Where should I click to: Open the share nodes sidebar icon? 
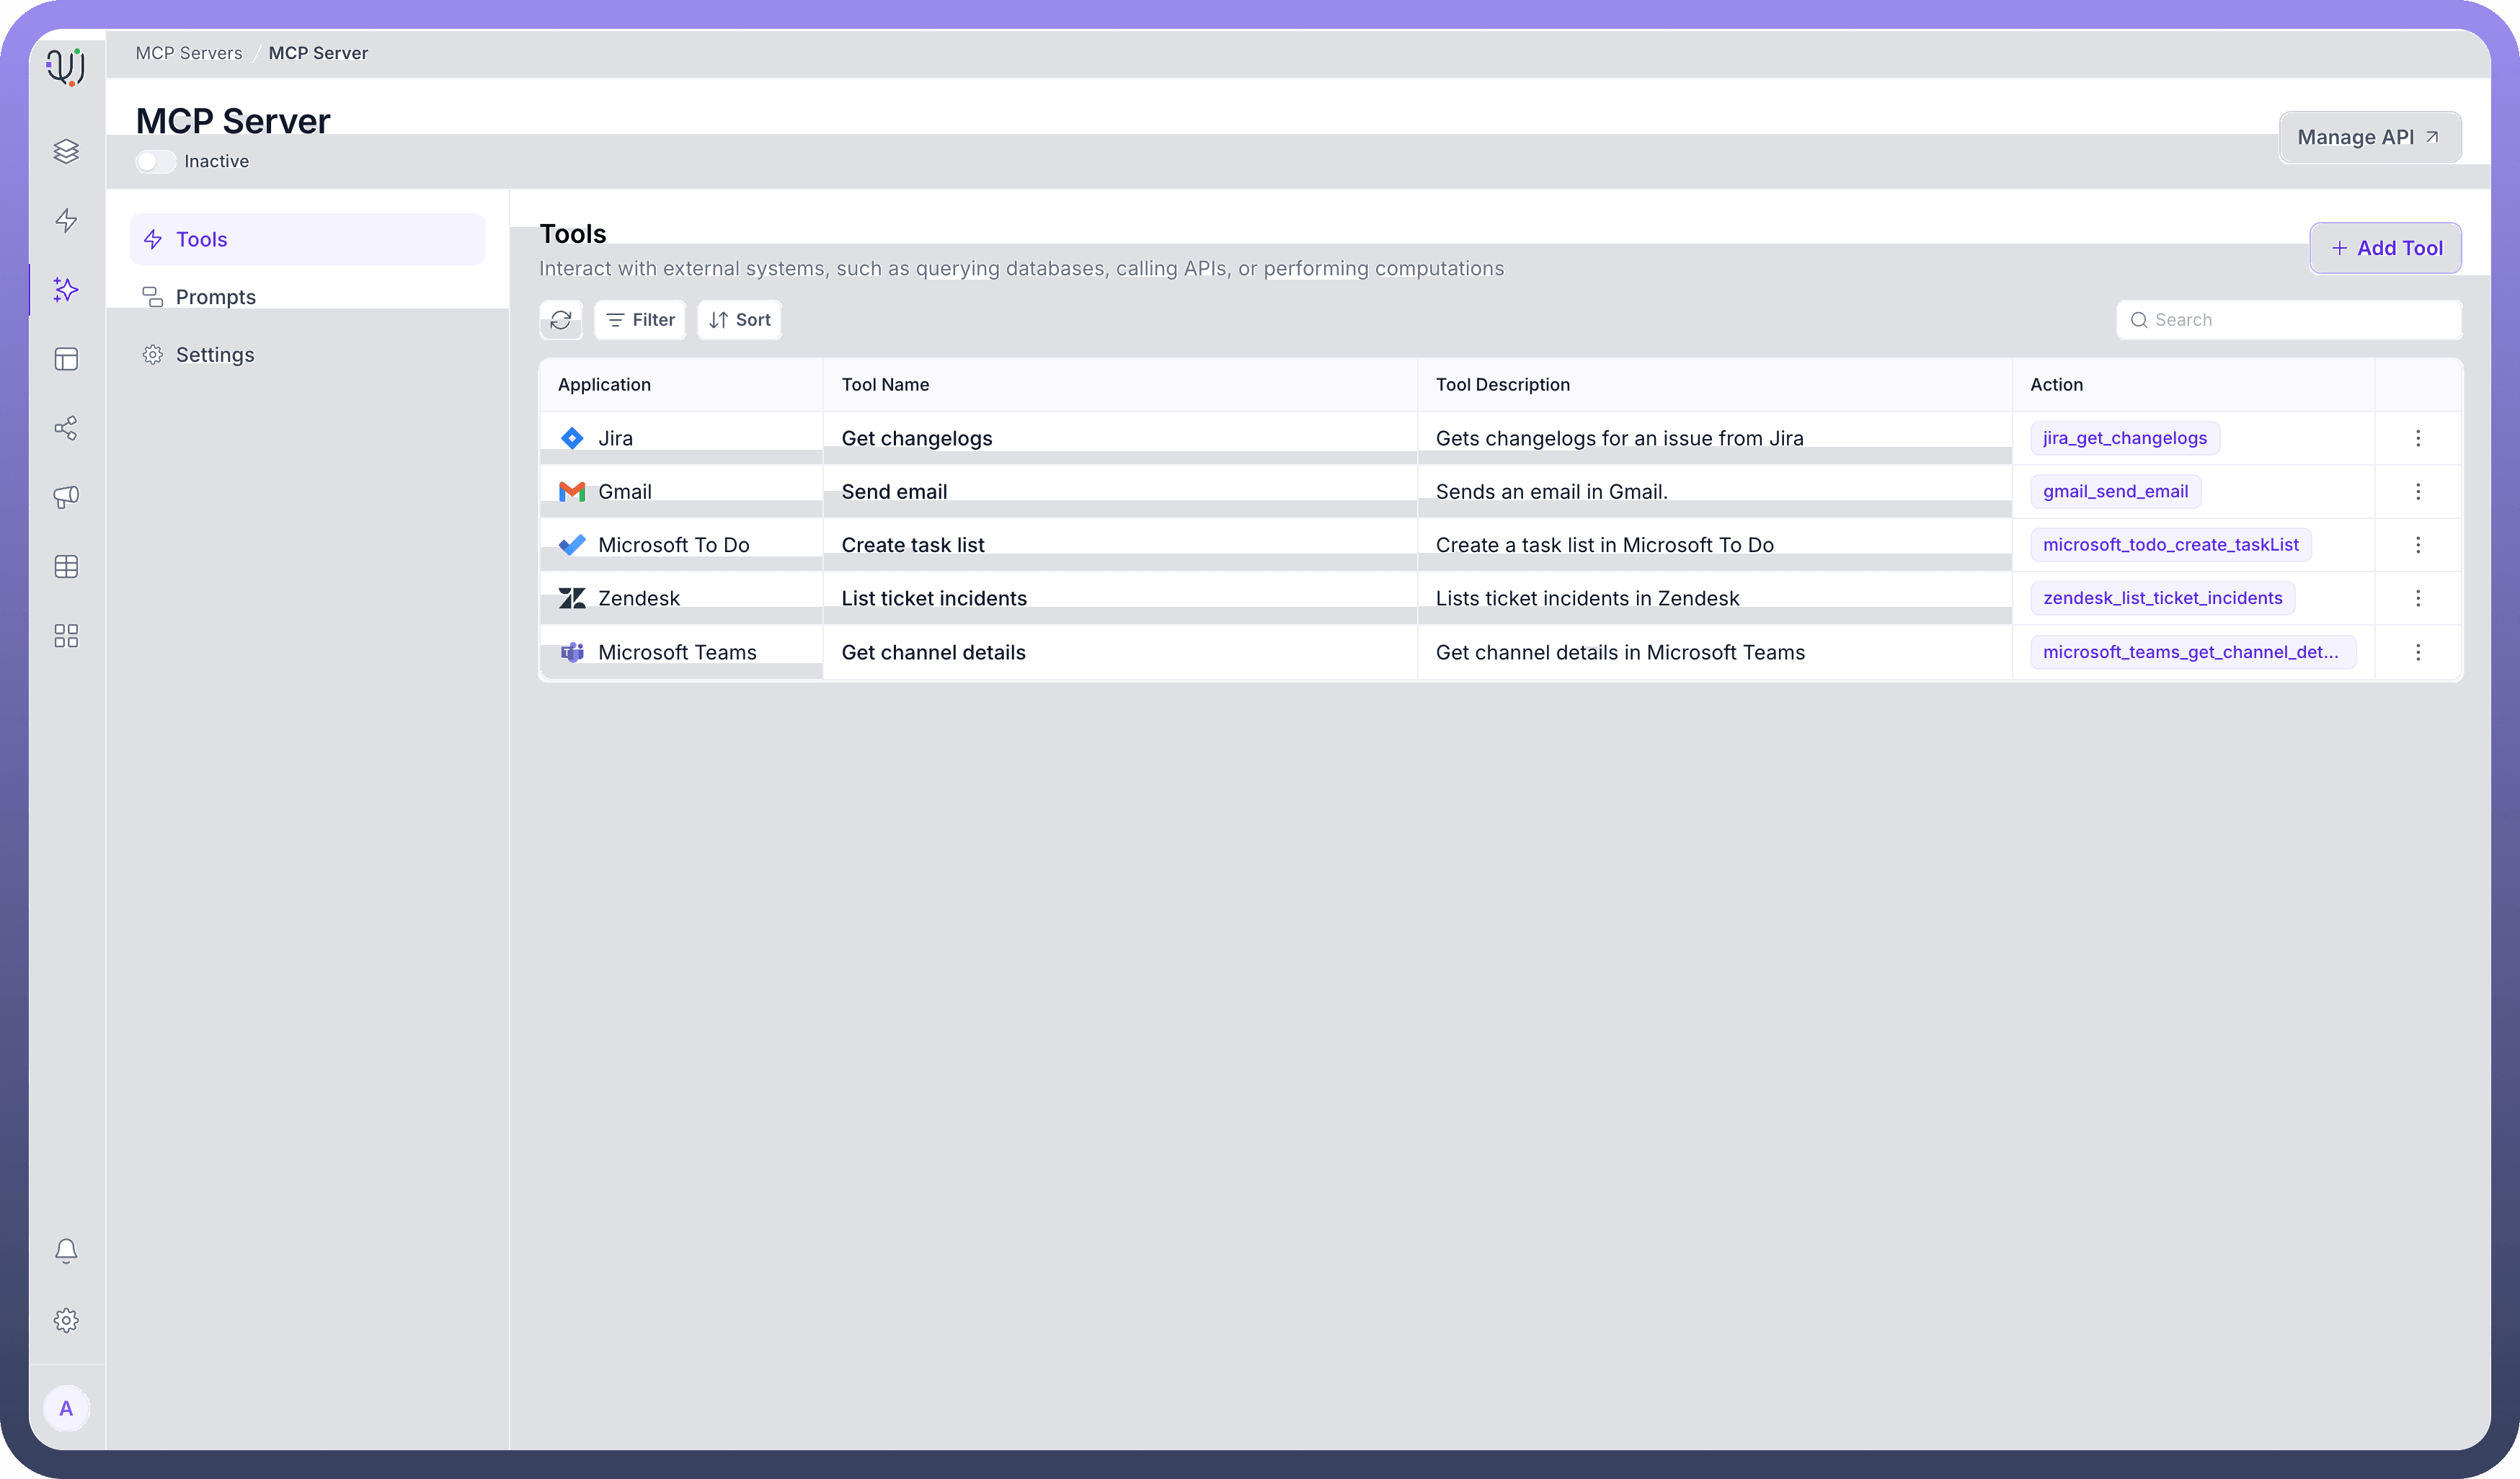(66, 428)
